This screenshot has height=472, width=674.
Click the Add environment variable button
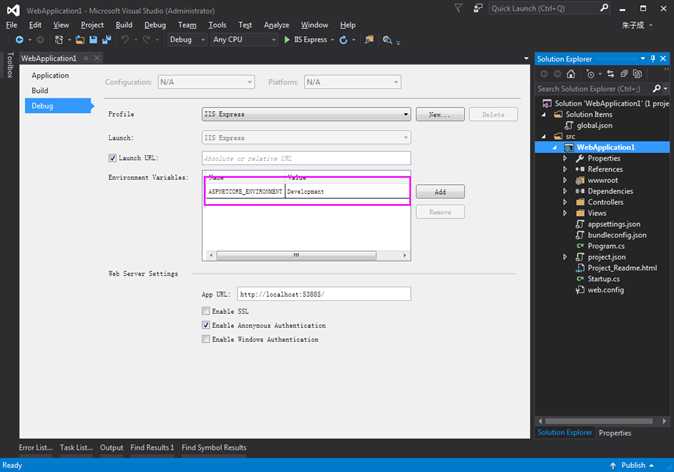coord(440,192)
